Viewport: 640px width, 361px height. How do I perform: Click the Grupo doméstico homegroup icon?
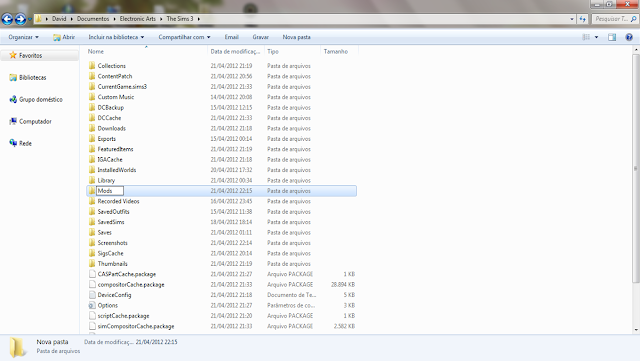(13, 99)
